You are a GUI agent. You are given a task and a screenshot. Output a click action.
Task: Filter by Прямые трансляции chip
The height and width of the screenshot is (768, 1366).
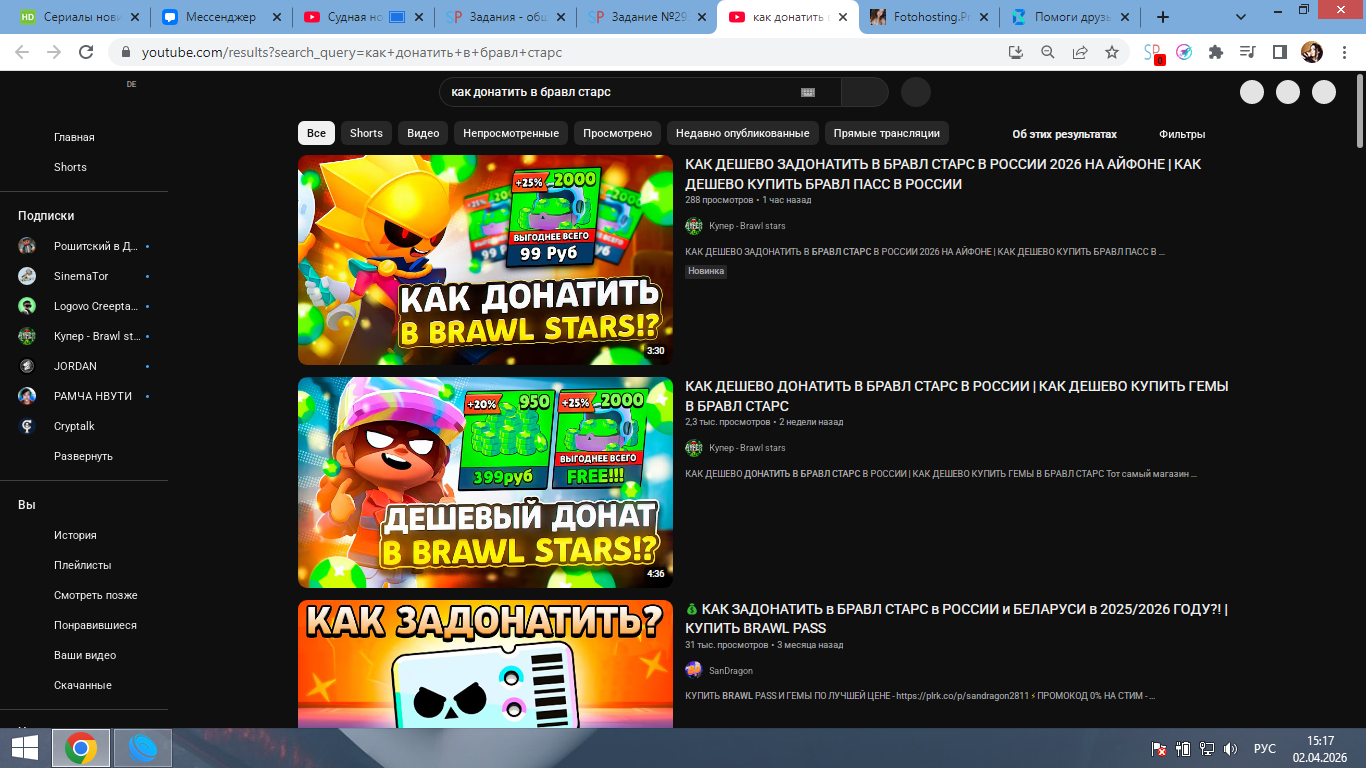(887, 133)
